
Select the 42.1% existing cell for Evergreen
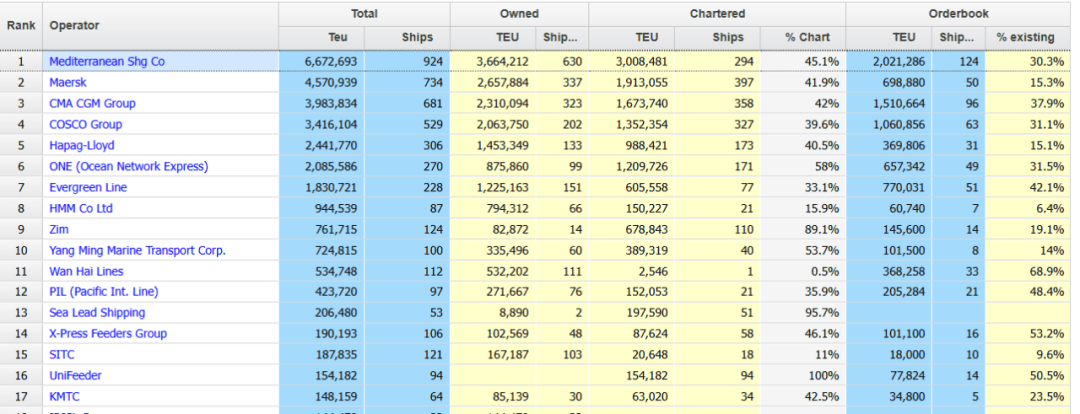(x=1028, y=187)
